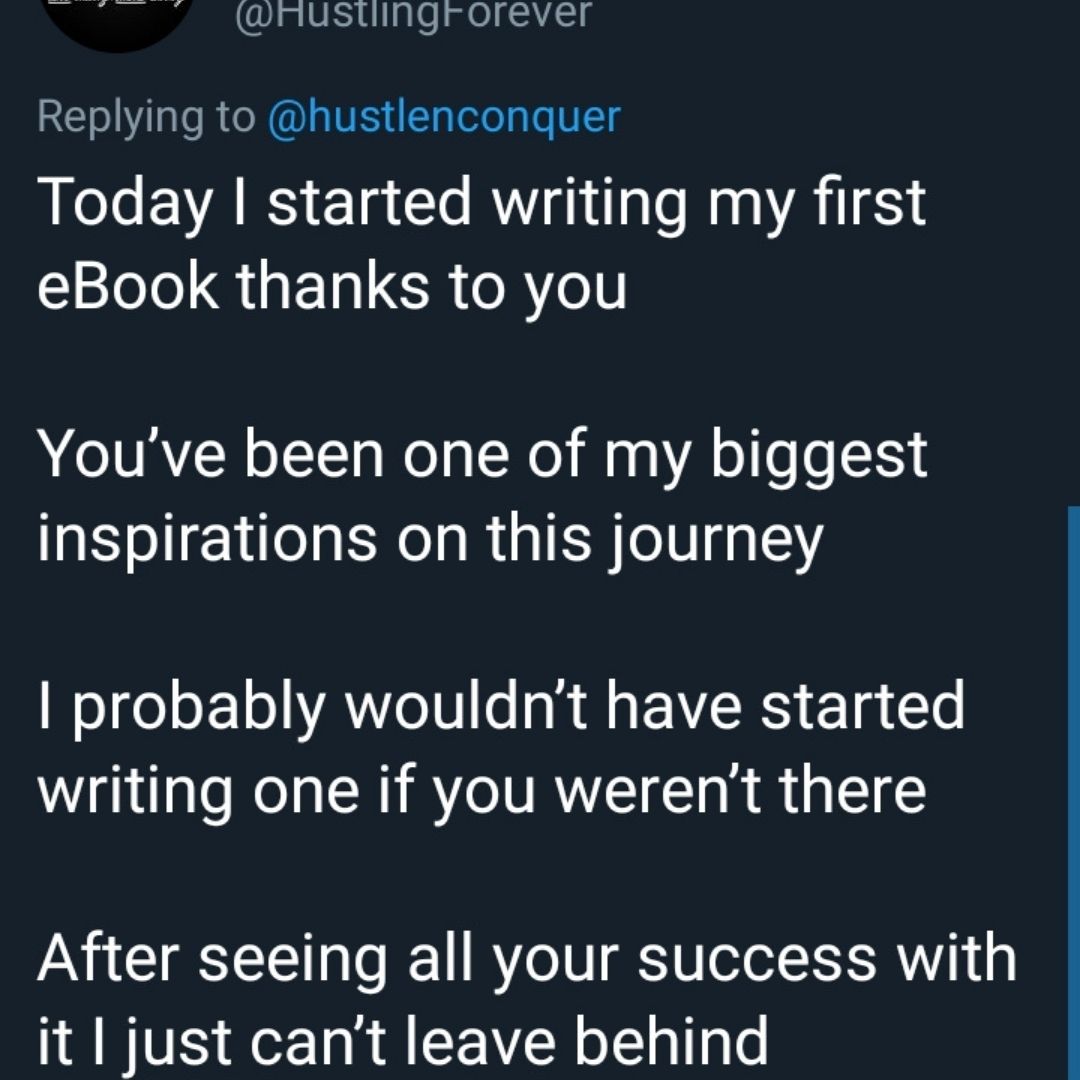Screen dimensions: 1080x1080
Task: Tap the line "I probably wouldn't have started"
Action: click(501, 707)
